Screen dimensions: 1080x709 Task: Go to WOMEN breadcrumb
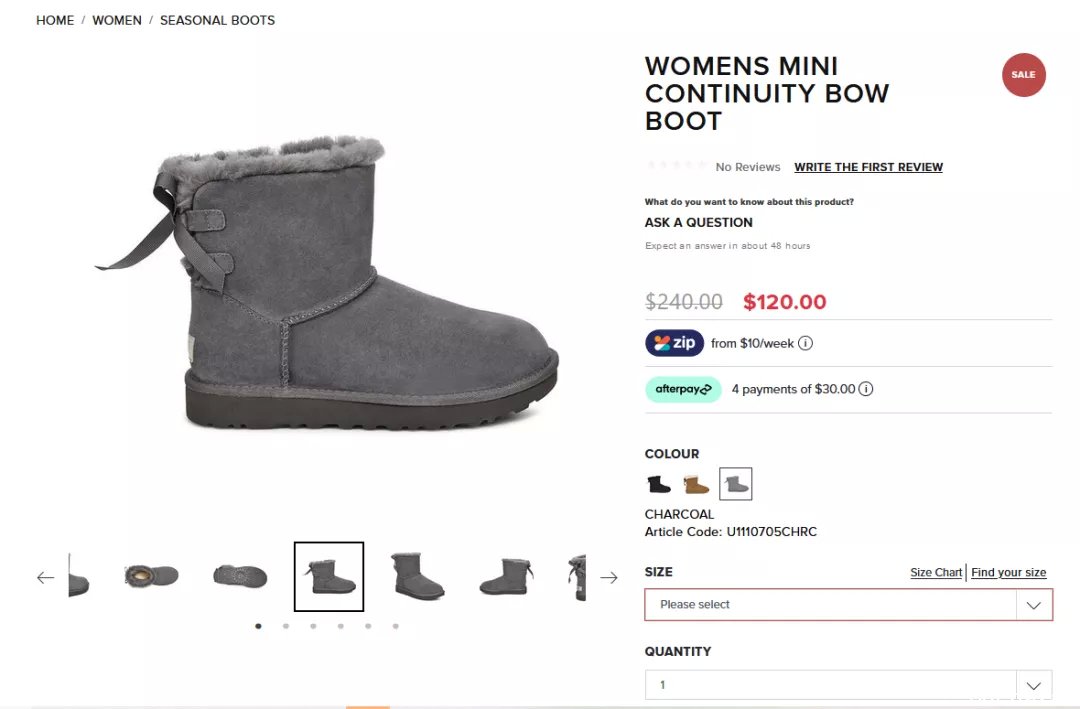[x=117, y=21]
